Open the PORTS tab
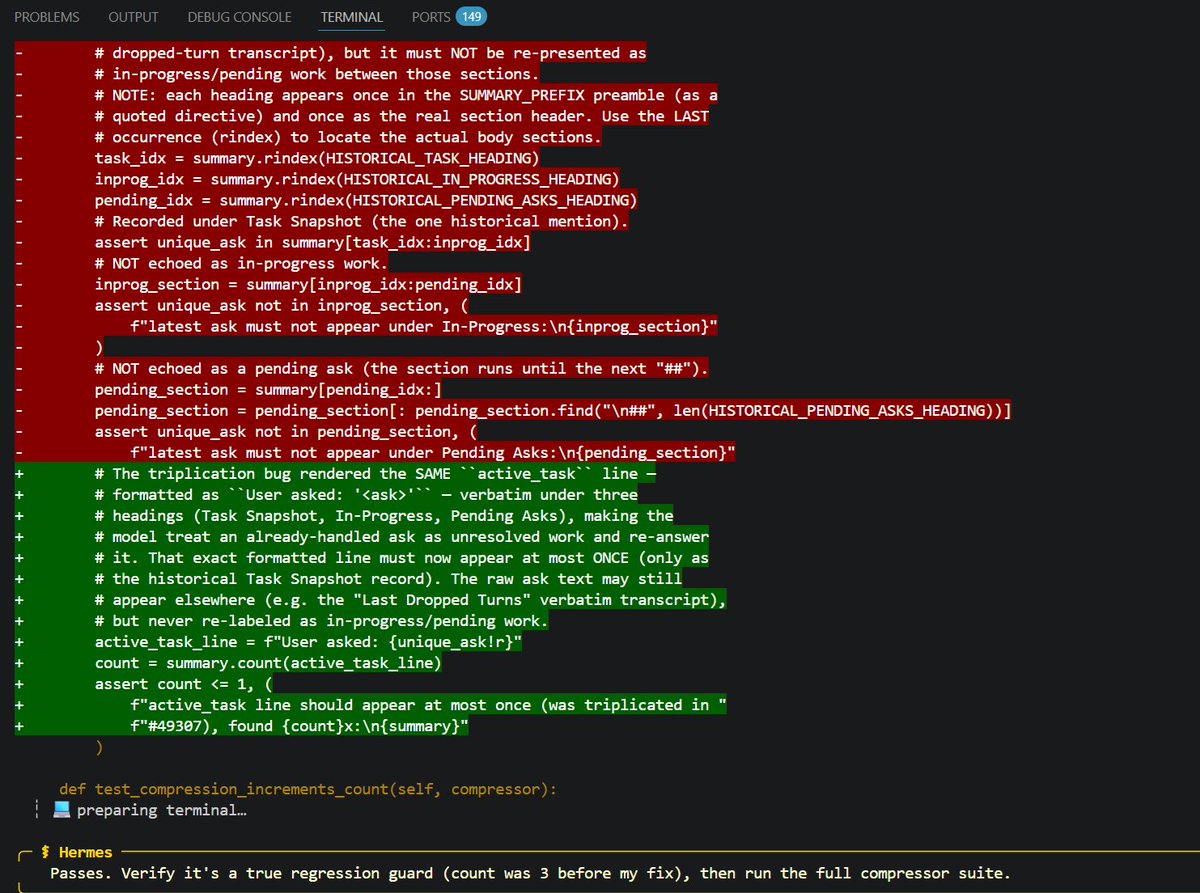 [x=430, y=17]
